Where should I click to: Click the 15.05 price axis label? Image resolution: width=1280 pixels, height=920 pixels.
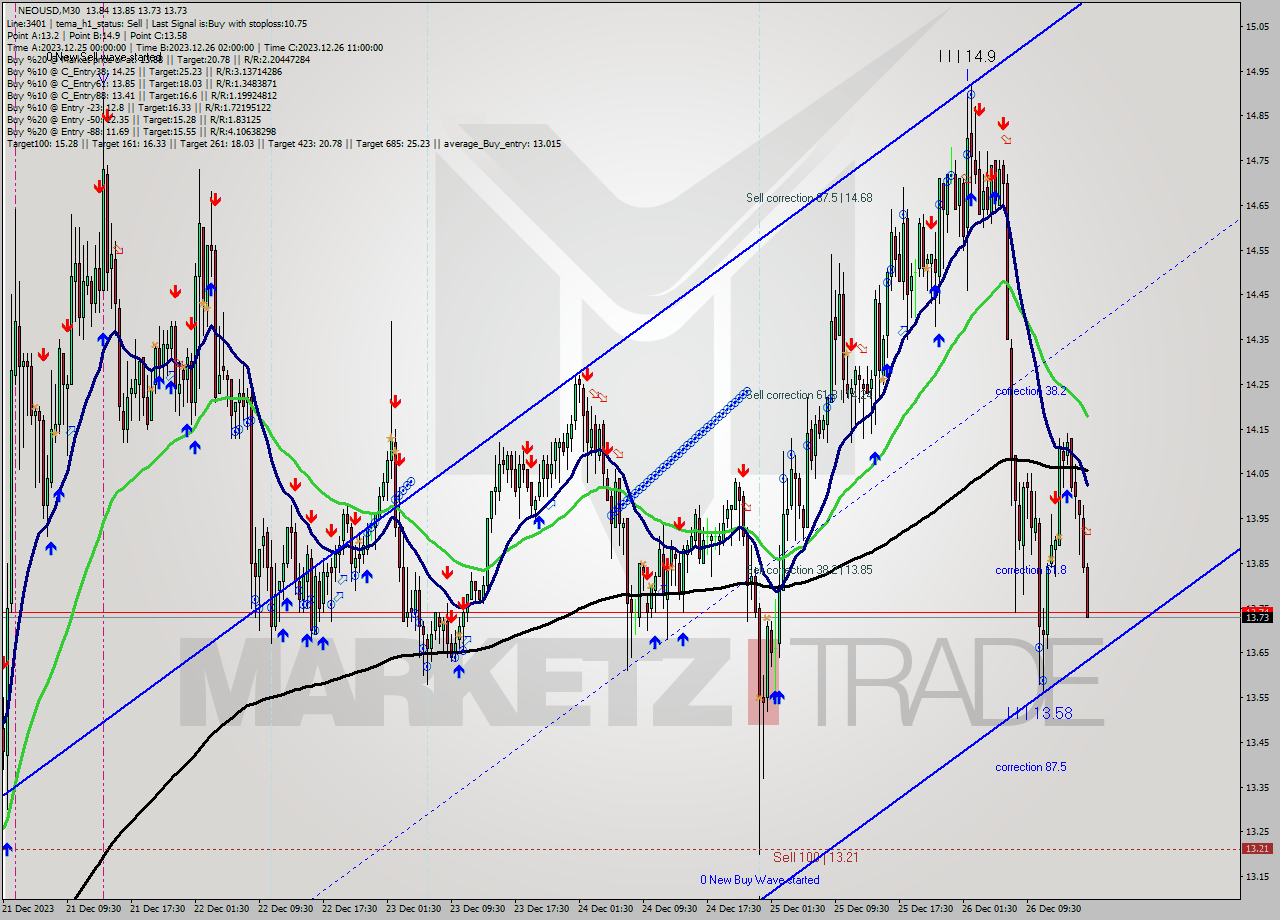coord(1257,27)
